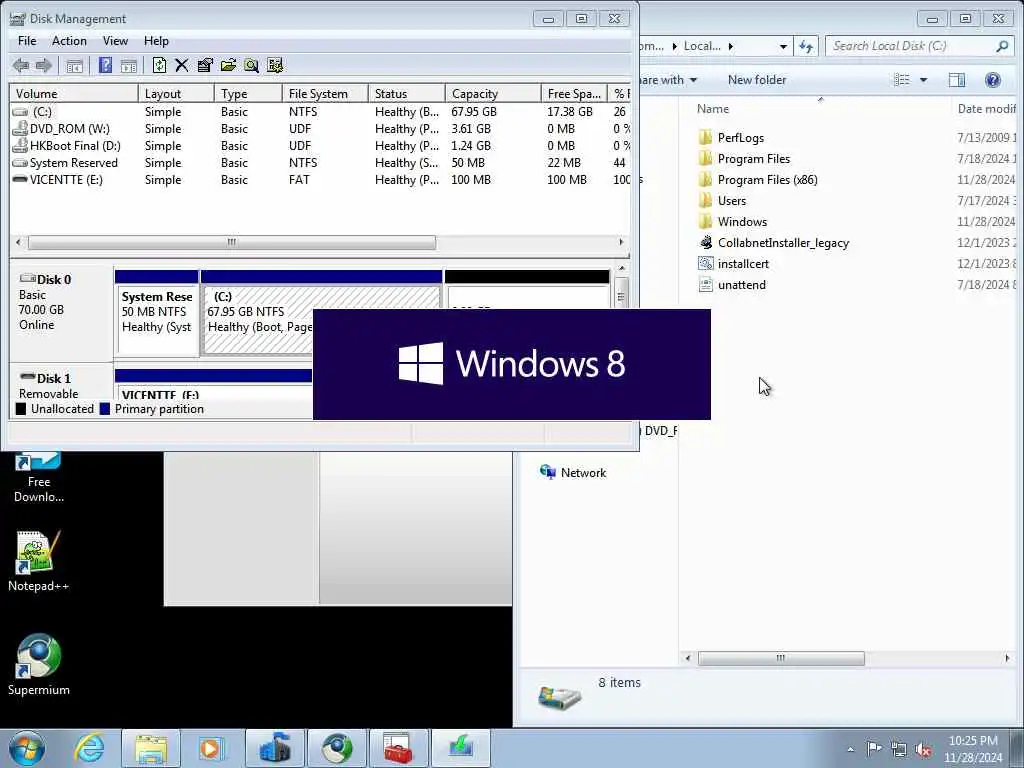
Task: Click the right scroll arrow of the volume list
Action: point(621,242)
